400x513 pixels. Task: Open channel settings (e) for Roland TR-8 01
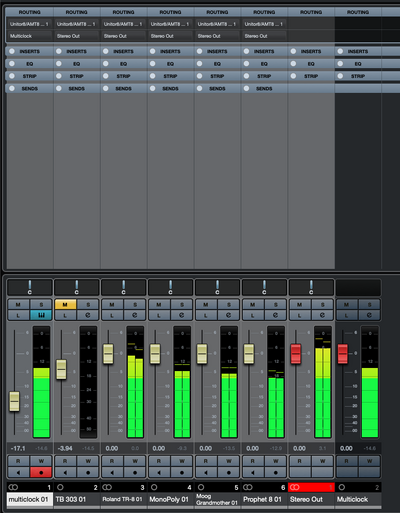pyautogui.click(x=135, y=315)
